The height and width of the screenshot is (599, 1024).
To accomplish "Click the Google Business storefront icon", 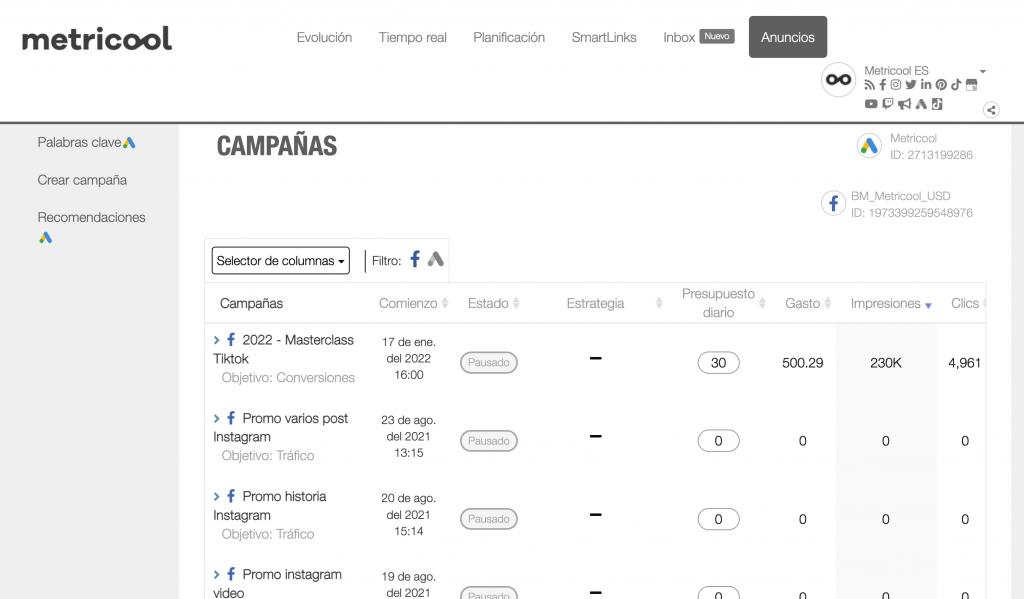I will coord(972,85).
